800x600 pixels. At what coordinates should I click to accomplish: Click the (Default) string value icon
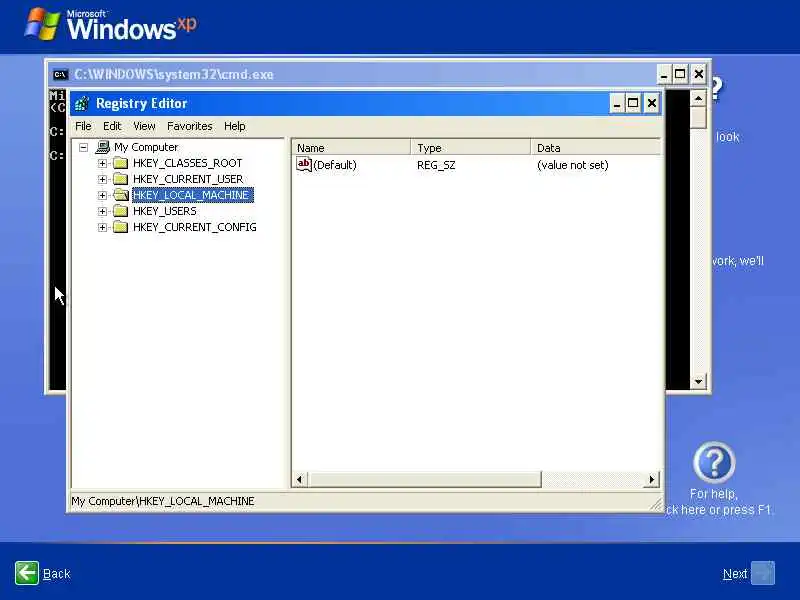(x=304, y=164)
